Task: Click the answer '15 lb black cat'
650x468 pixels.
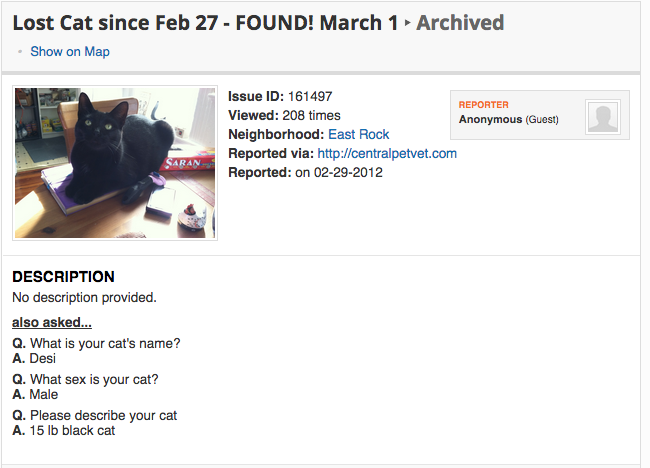Action: pos(72,430)
